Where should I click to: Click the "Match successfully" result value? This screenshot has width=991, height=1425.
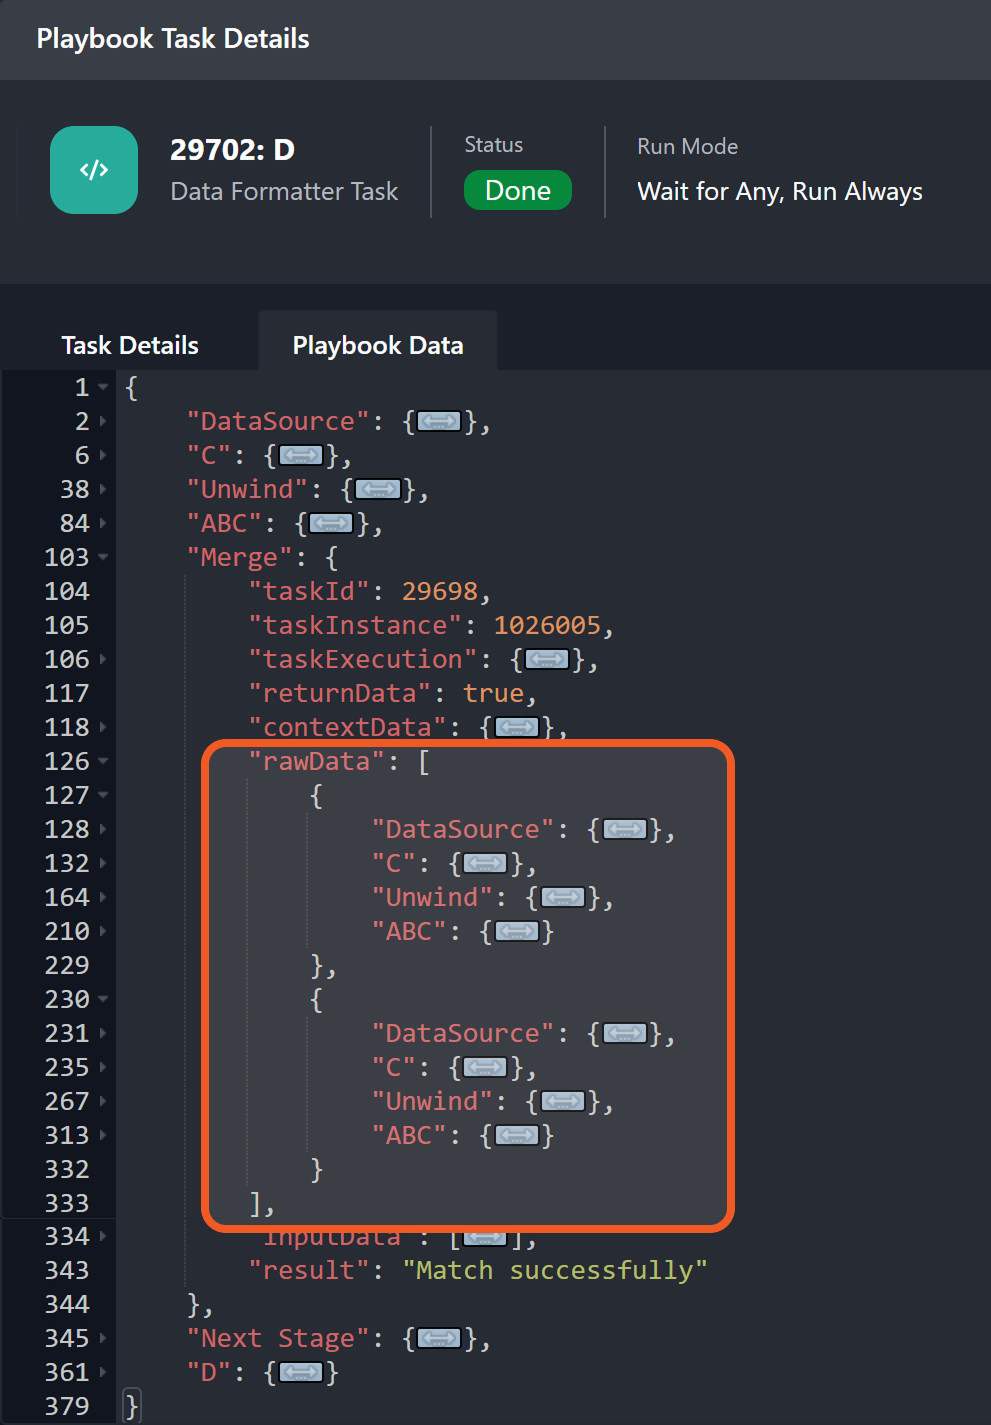click(555, 1271)
